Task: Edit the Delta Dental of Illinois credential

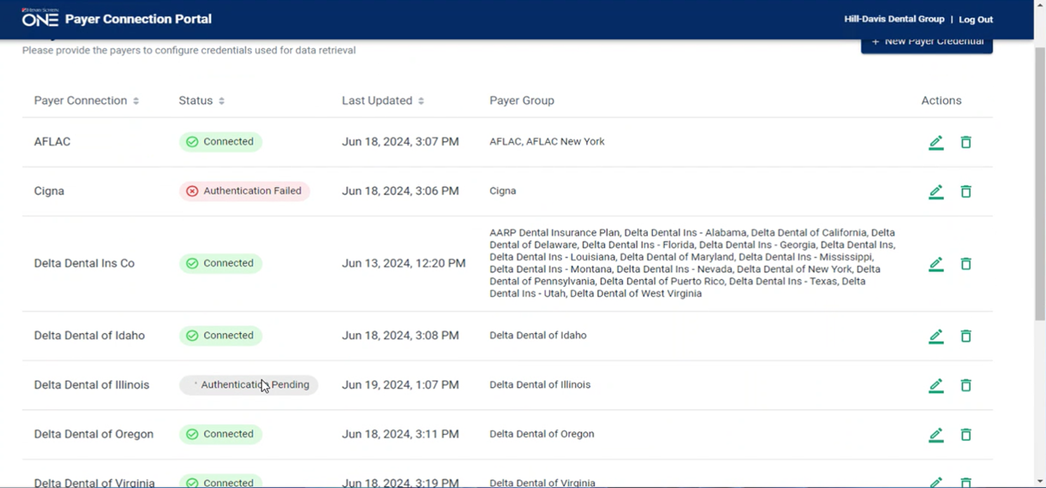Action: pyautogui.click(x=936, y=385)
